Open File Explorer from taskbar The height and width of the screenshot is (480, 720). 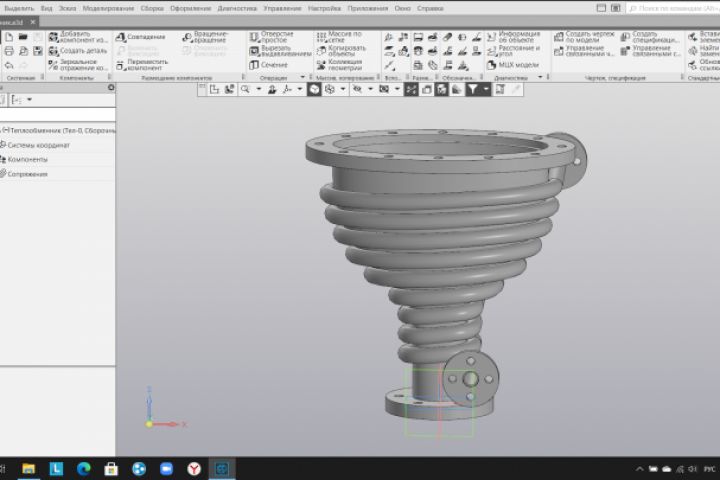click(28, 469)
